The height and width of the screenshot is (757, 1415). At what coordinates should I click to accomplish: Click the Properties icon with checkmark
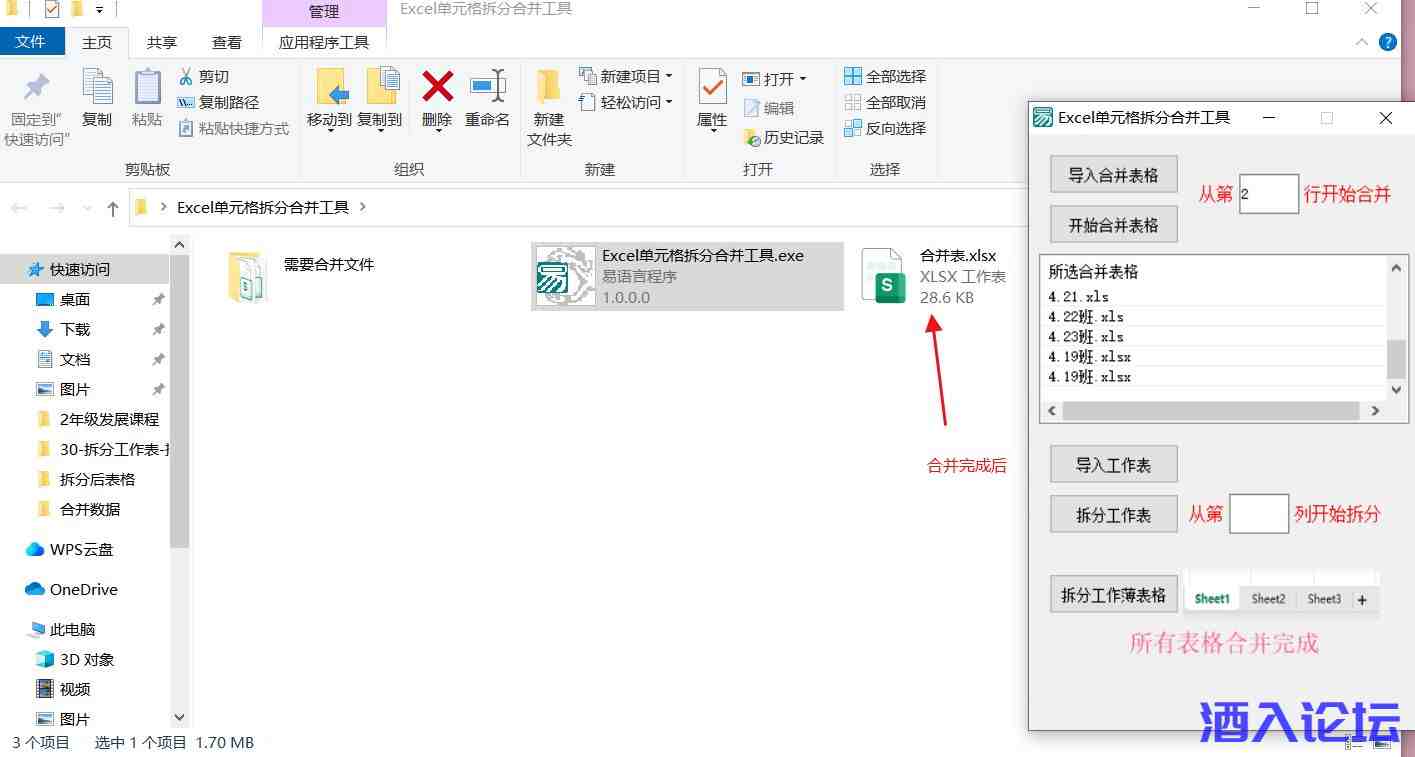[711, 88]
